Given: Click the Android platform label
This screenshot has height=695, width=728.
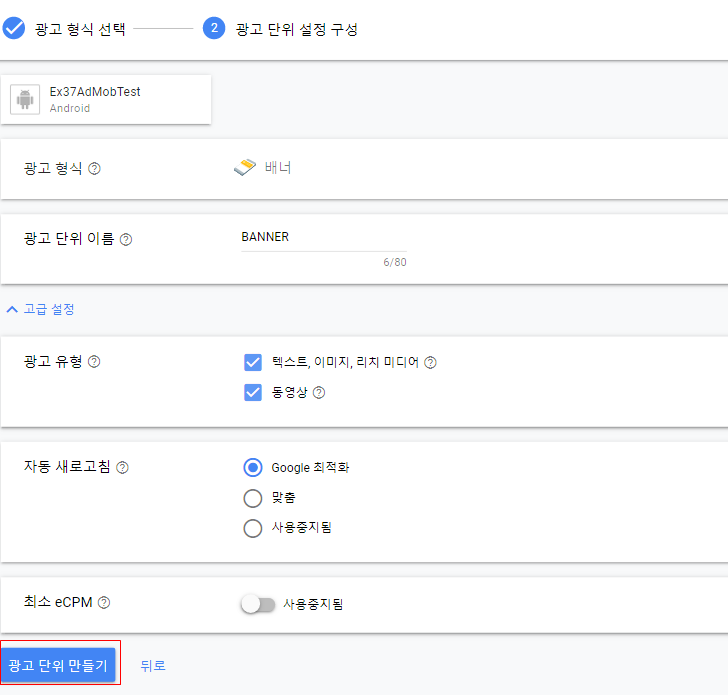Looking at the screenshot, I should click(x=70, y=108).
